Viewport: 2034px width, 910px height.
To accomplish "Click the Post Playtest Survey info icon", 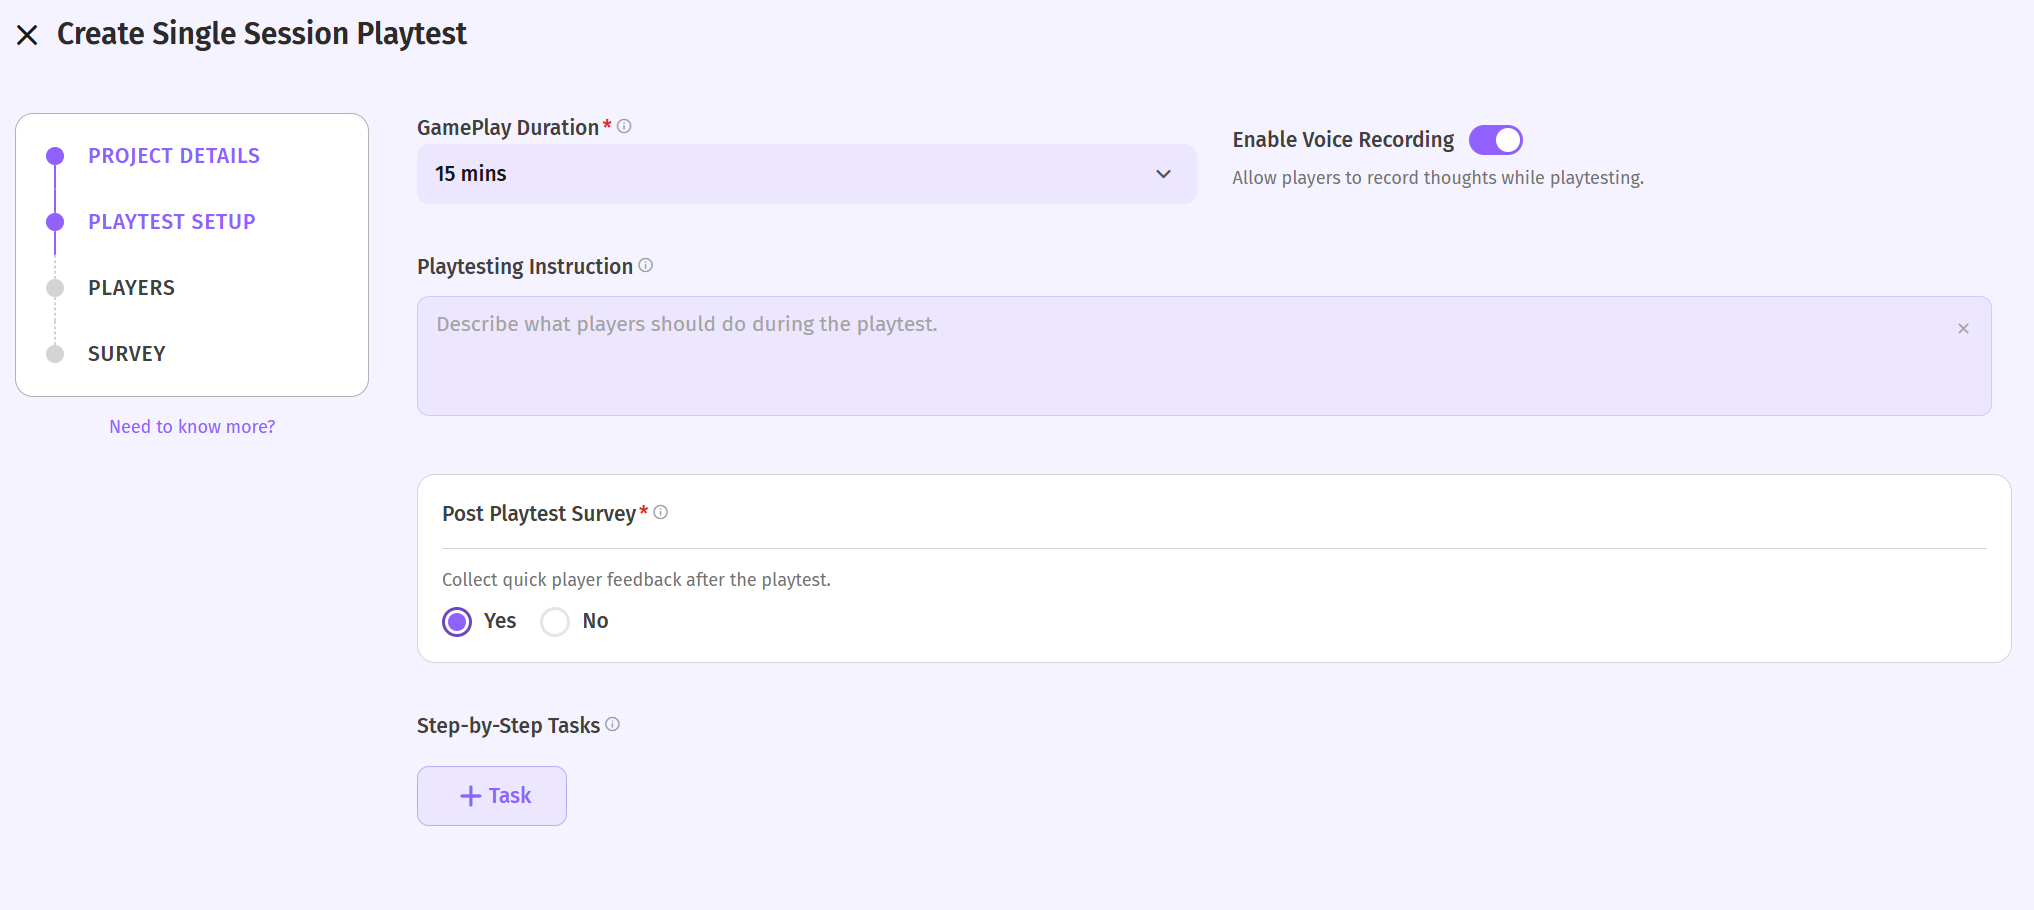I will point(661,512).
